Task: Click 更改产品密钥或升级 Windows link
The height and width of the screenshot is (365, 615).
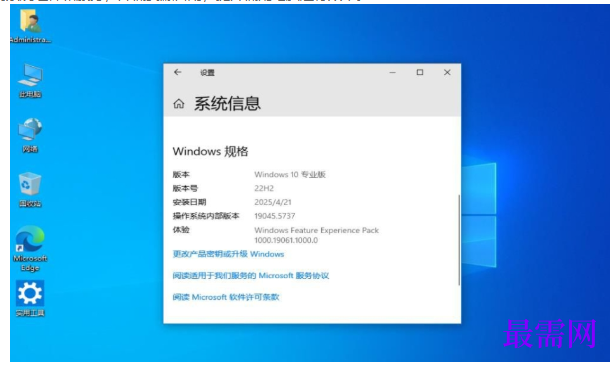Action: click(x=228, y=254)
